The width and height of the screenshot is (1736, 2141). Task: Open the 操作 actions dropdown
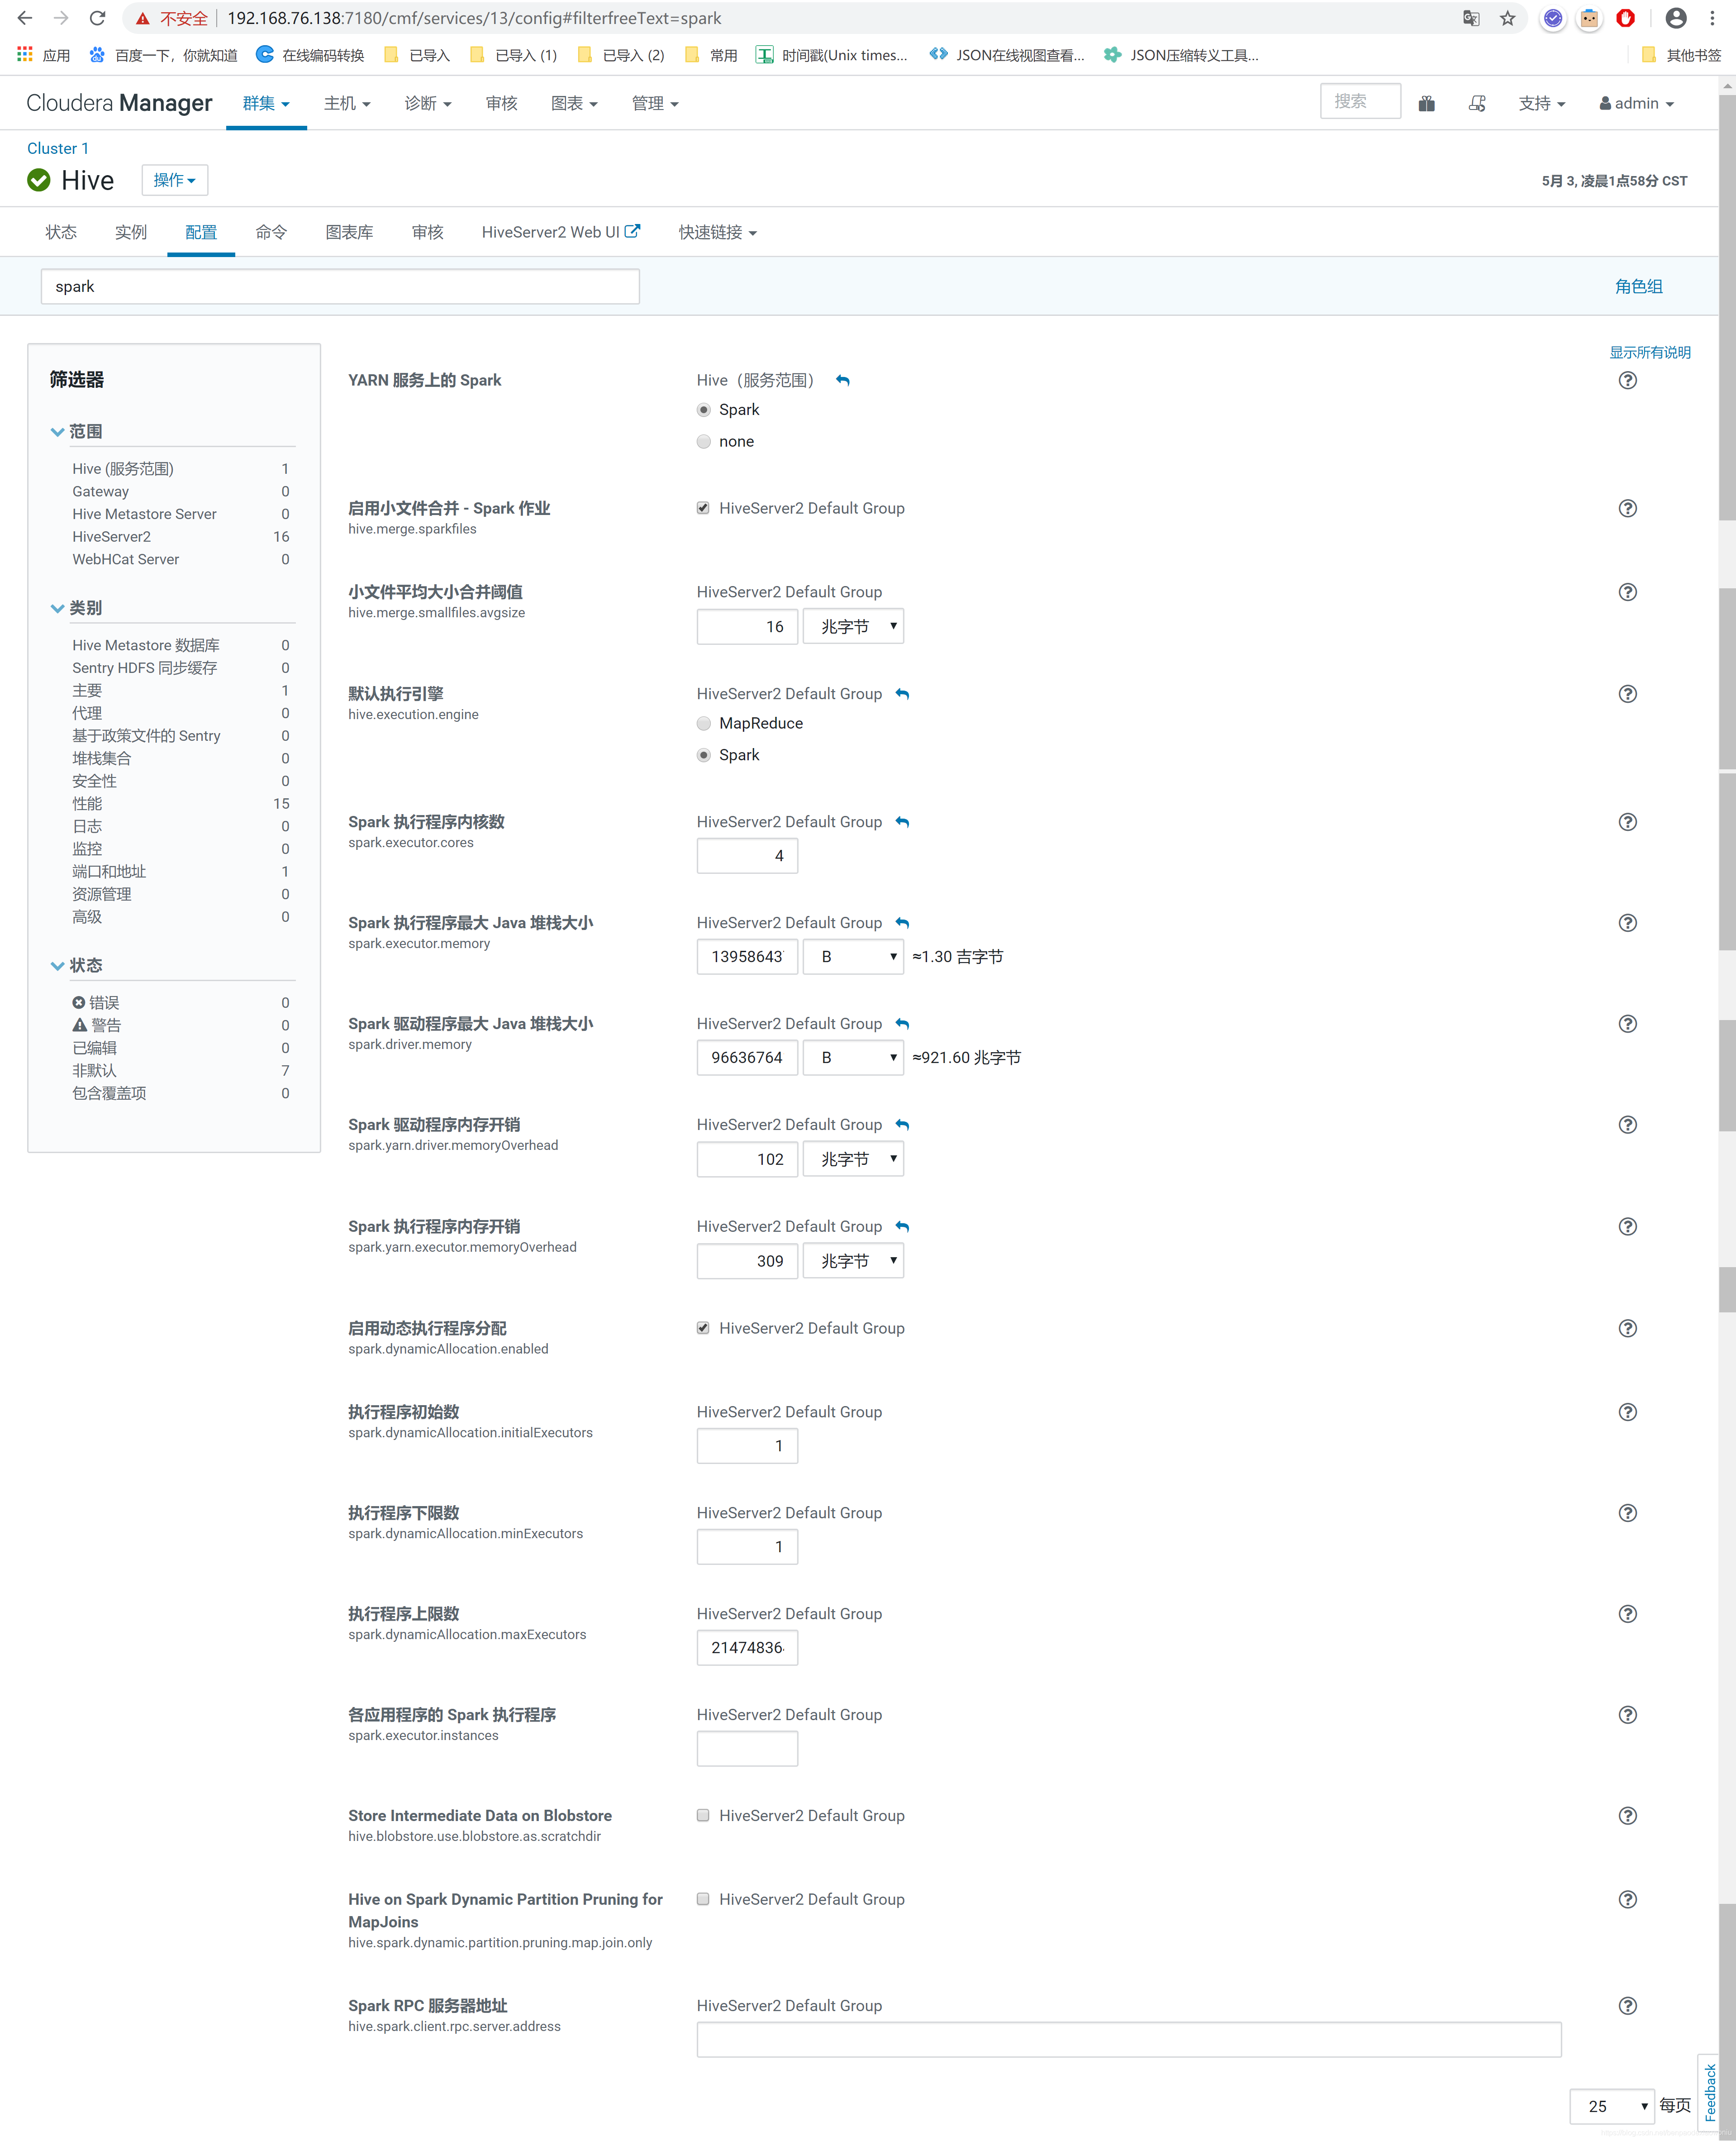pos(174,180)
